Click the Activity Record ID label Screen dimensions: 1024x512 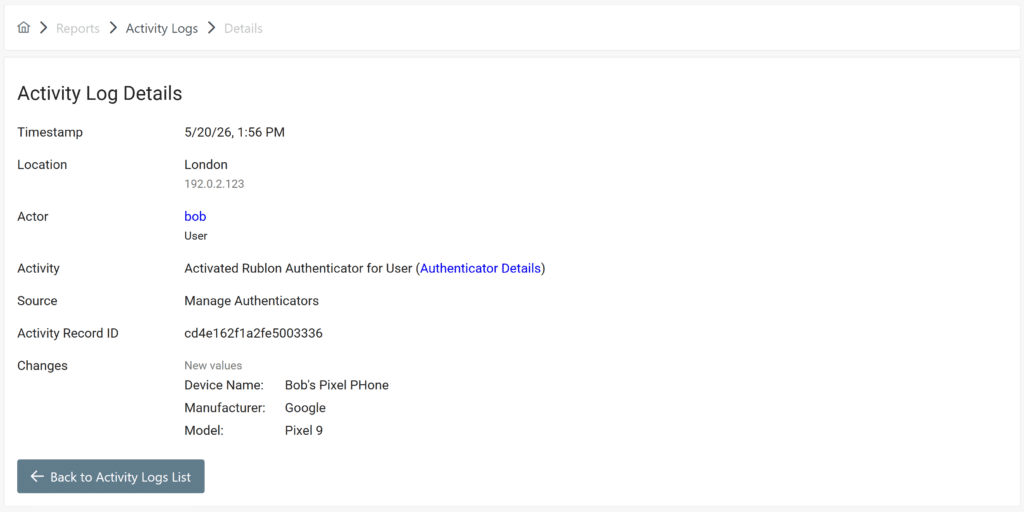coord(68,334)
